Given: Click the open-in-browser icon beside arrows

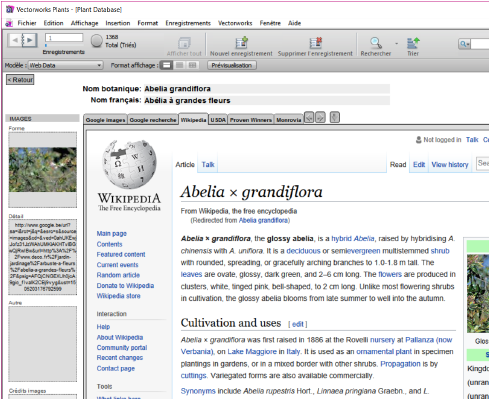Looking at the screenshot, I should [335, 117].
